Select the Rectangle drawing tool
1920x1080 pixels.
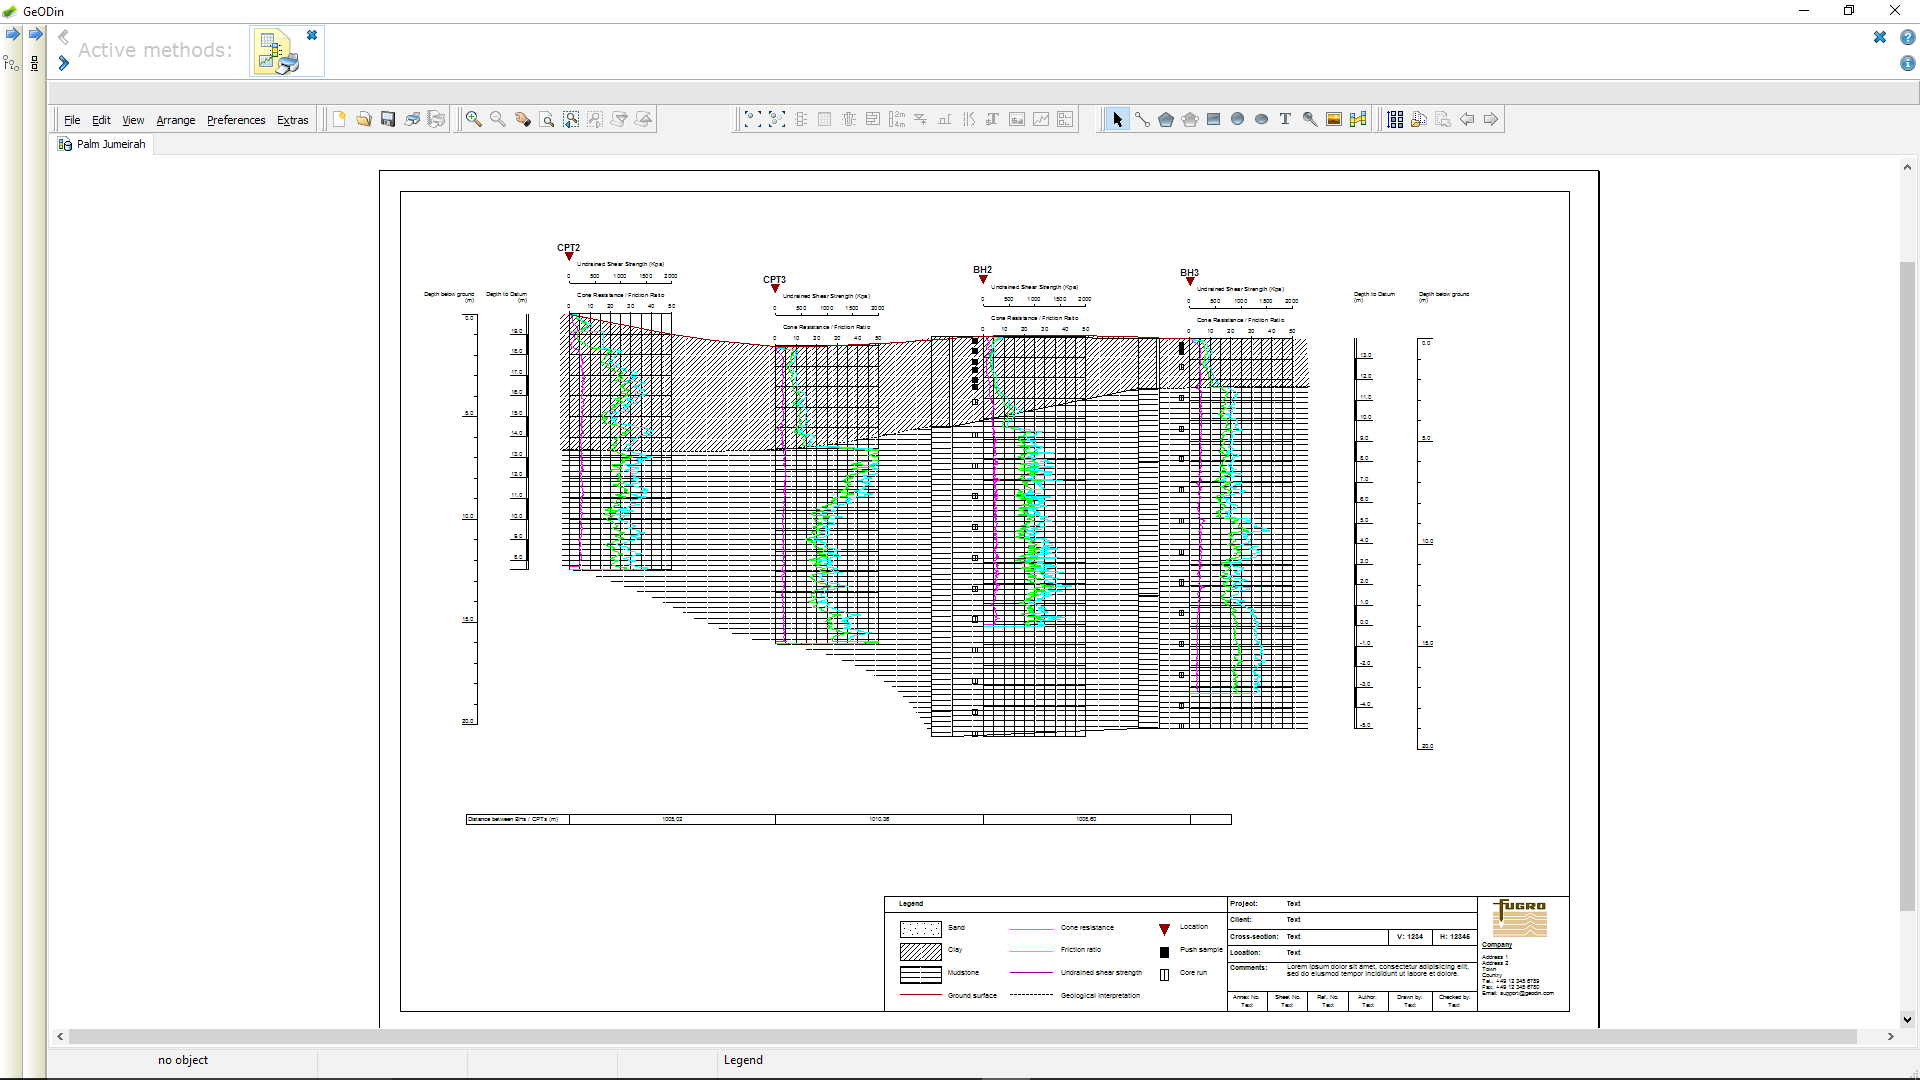pyautogui.click(x=1213, y=119)
